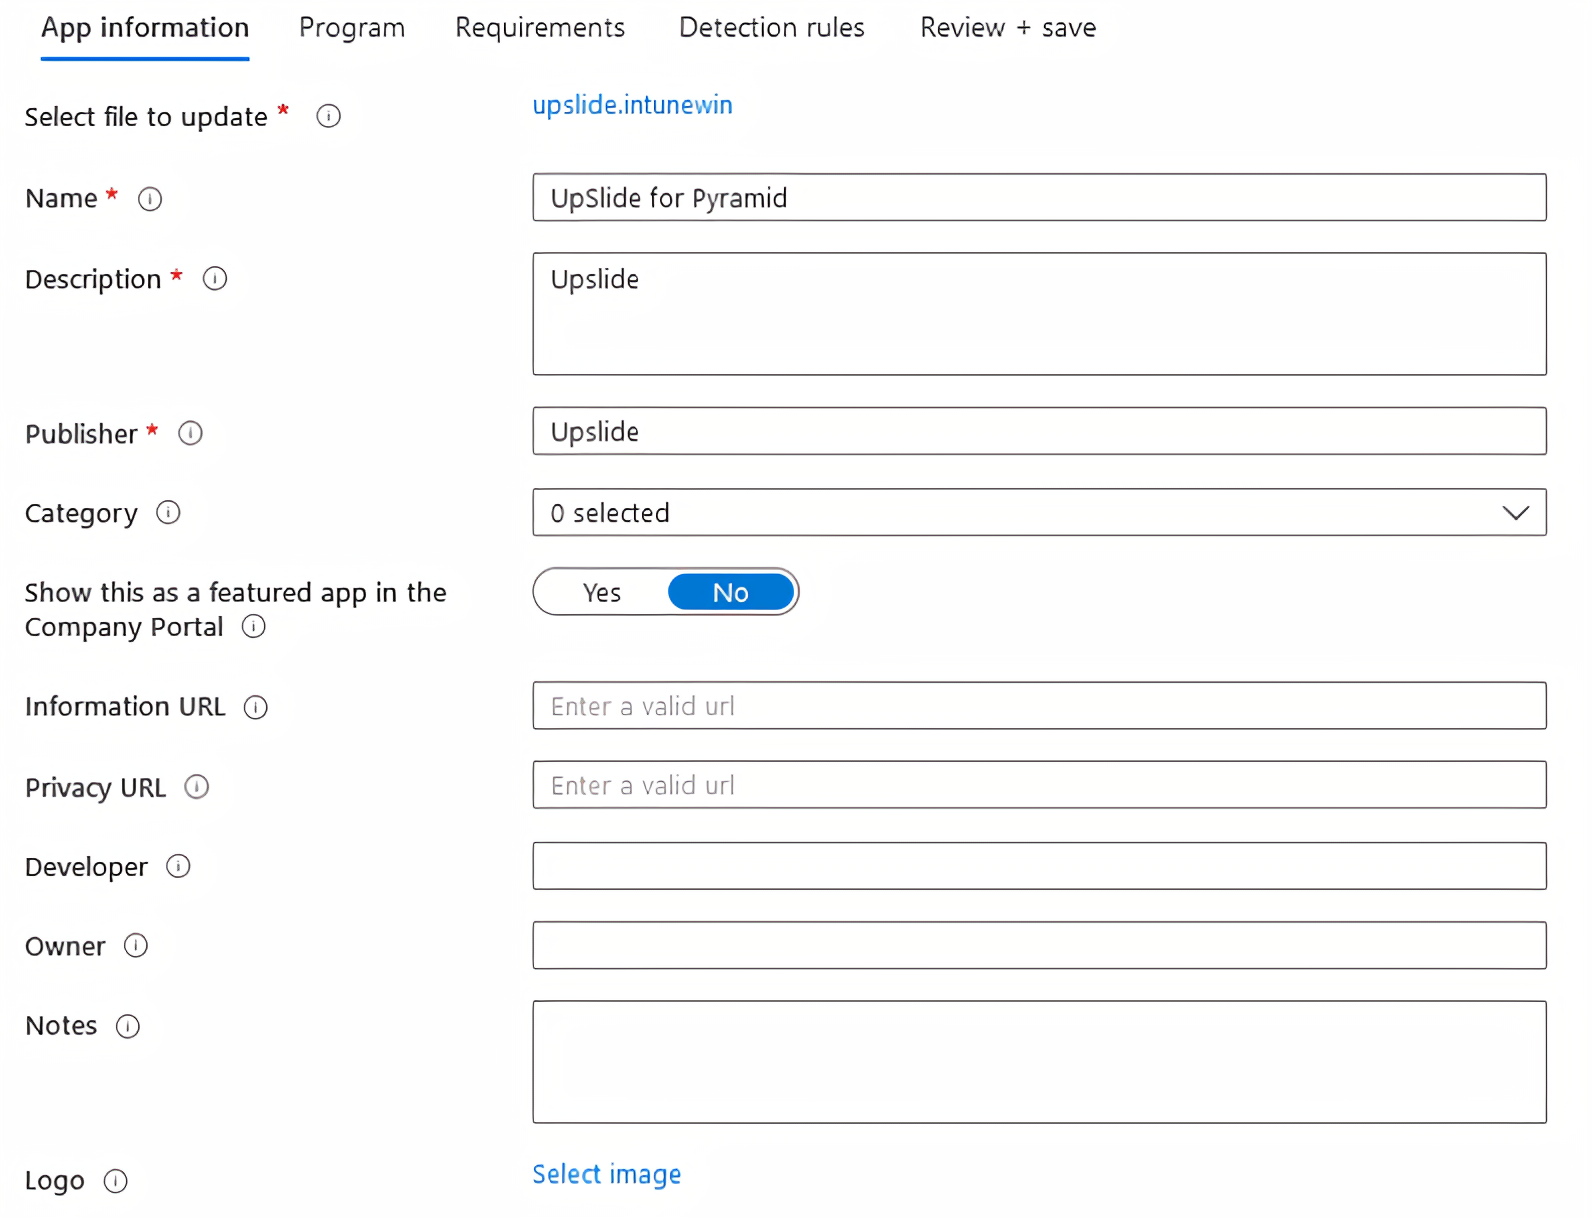The image size is (1593, 1218).
Task: Click the empty Developer input field
Action: [1039, 866]
